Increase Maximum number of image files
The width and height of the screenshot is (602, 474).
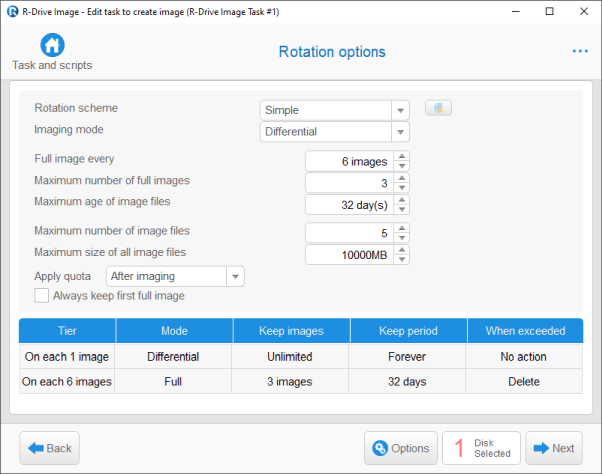pos(402,228)
